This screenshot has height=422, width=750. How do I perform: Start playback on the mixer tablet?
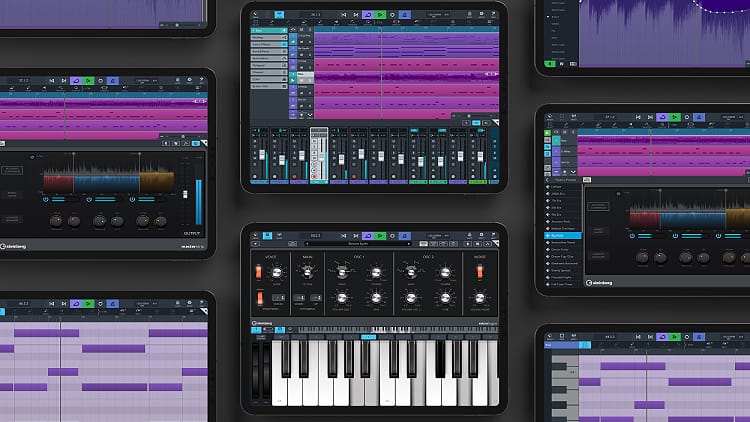click(380, 14)
